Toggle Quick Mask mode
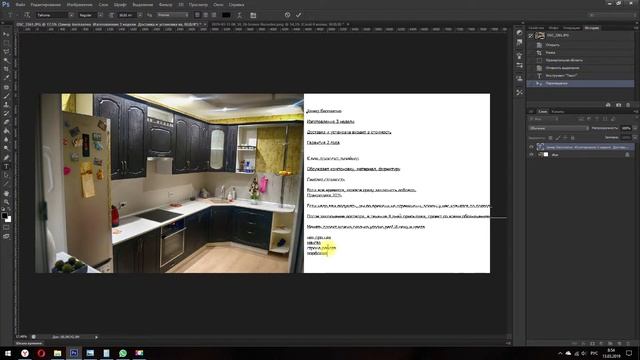The image size is (640, 360). tap(6, 228)
